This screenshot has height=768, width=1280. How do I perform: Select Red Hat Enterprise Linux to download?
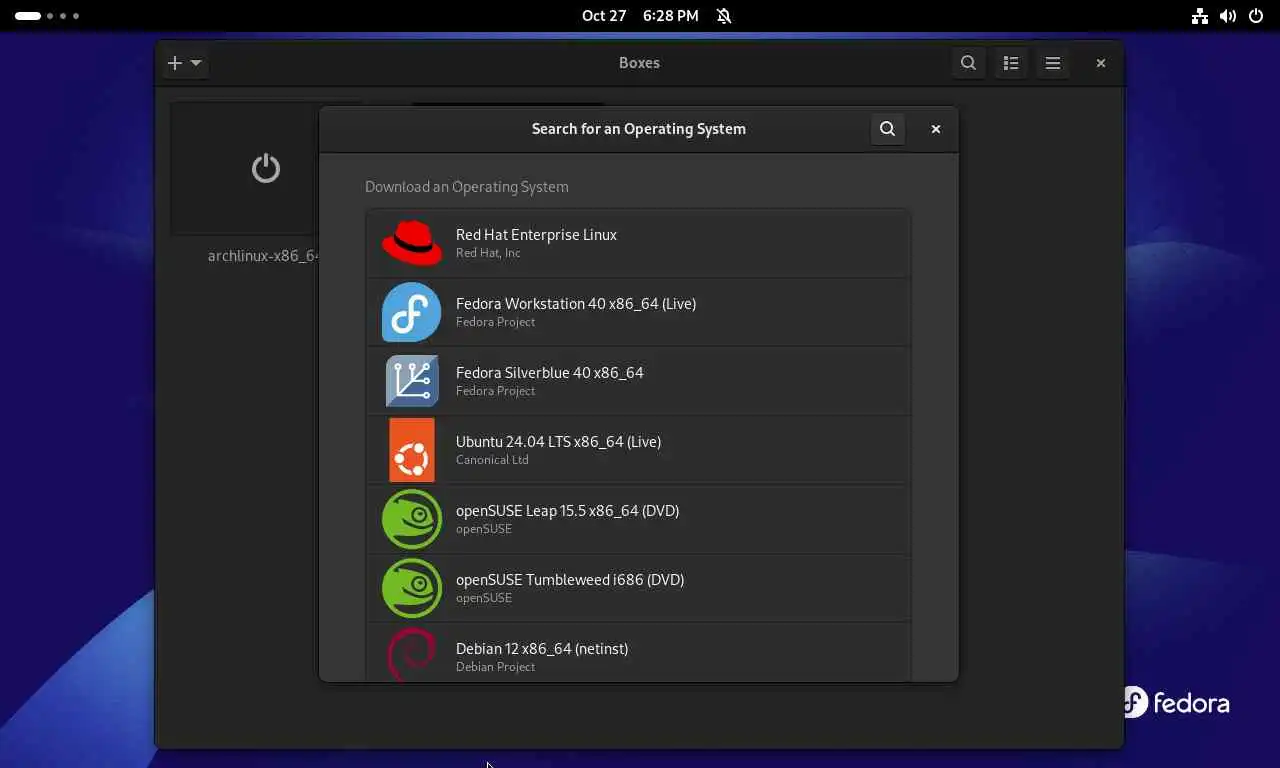tap(638, 243)
